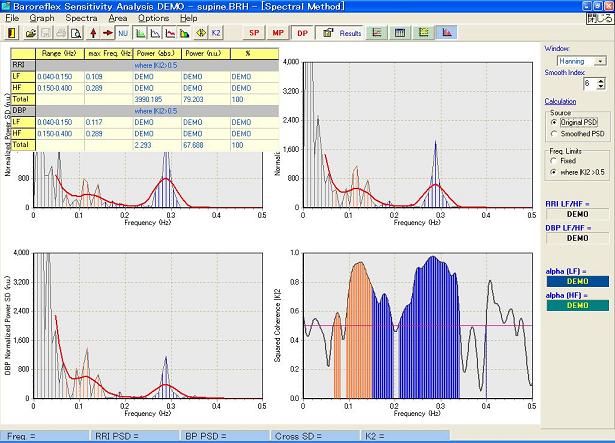The image size is (615, 443).
Task: Click the exit door icon in toolbar
Action: click(x=12, y=33)
